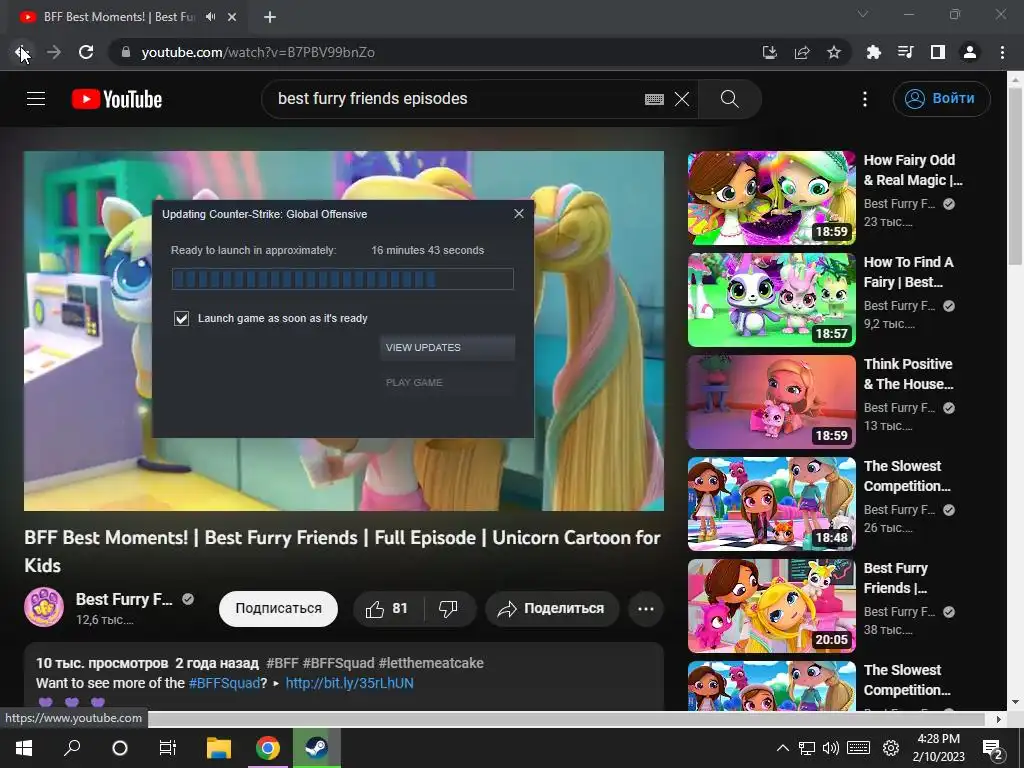This screenshot has height=768, width=1024.
Task: Click the settings gear in system tray
Action: coord(891,748)
